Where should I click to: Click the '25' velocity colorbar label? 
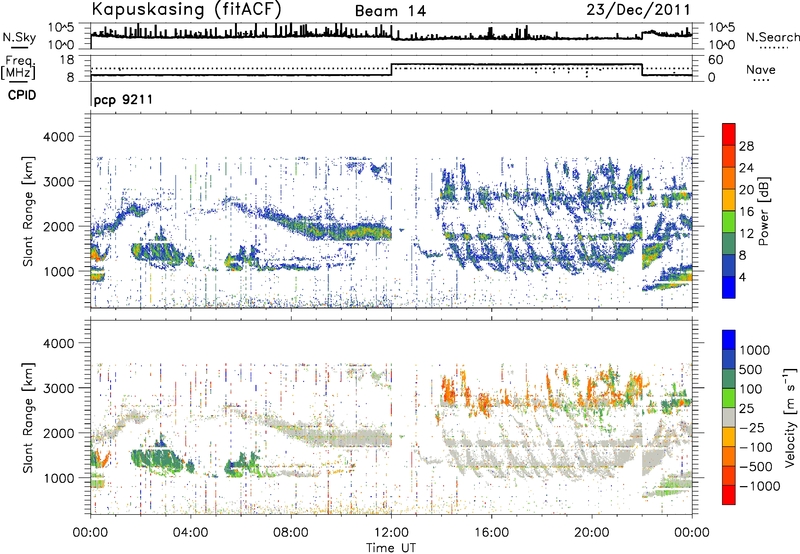[746, 409]
